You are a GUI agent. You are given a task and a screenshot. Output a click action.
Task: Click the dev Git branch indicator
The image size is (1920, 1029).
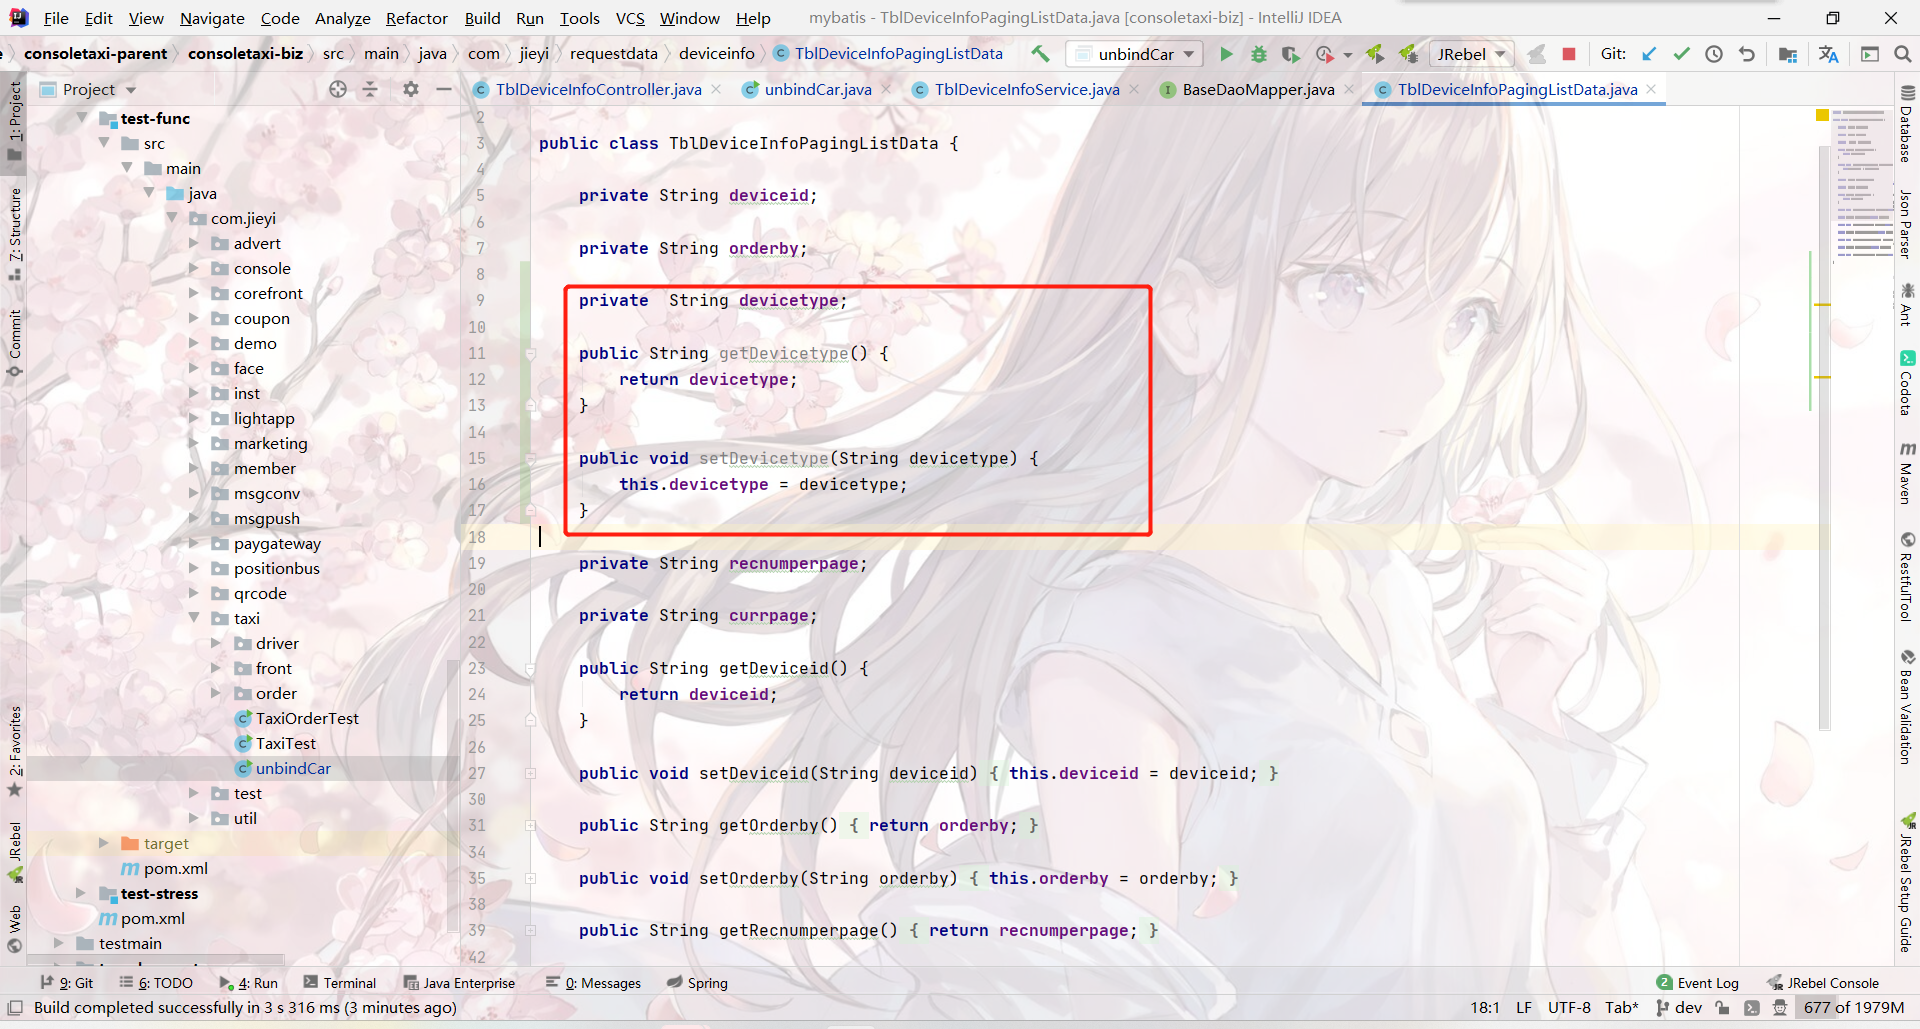1680,1007
